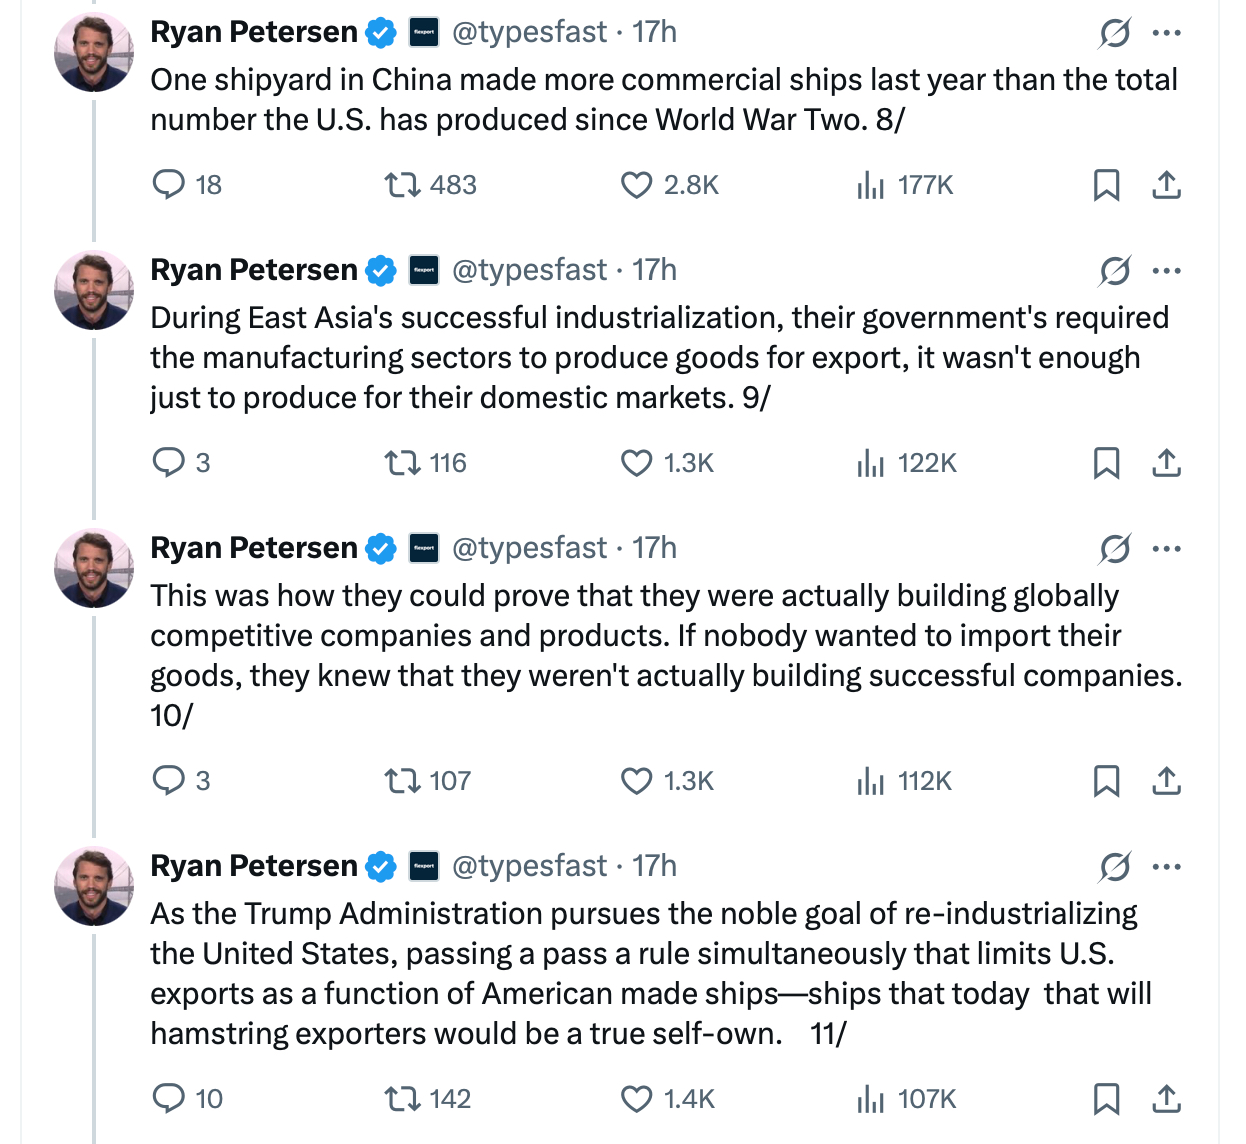View analytics showing 122K views

point(906,463)
